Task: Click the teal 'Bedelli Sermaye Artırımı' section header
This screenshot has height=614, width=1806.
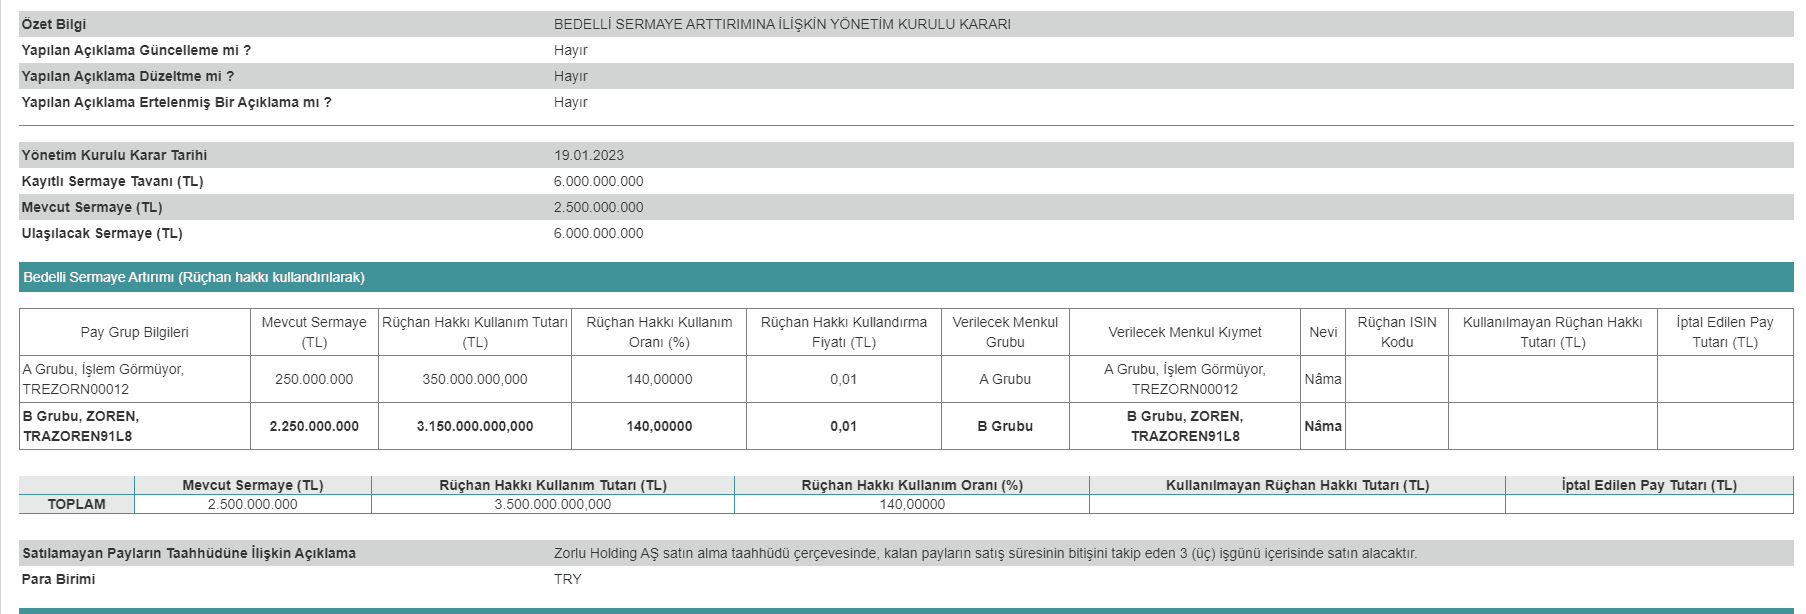Action: pos(194,277)
